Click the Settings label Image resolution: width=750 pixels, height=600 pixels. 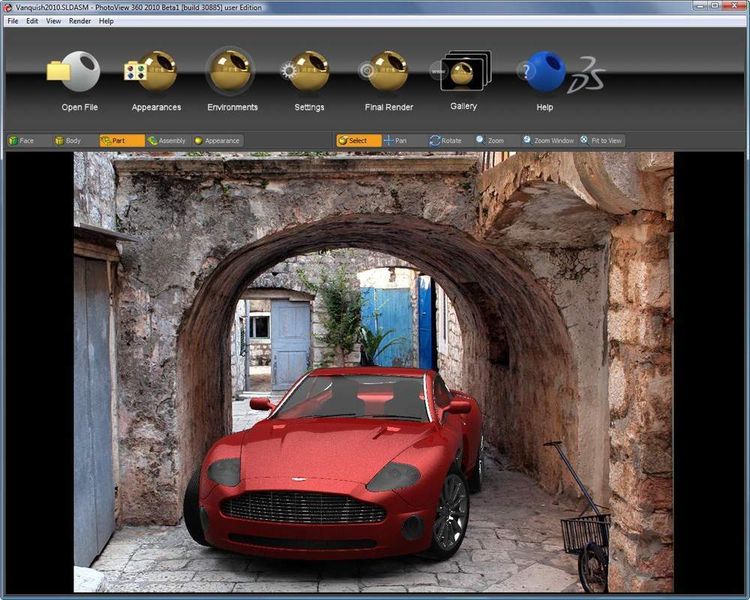tap(309, 107)
